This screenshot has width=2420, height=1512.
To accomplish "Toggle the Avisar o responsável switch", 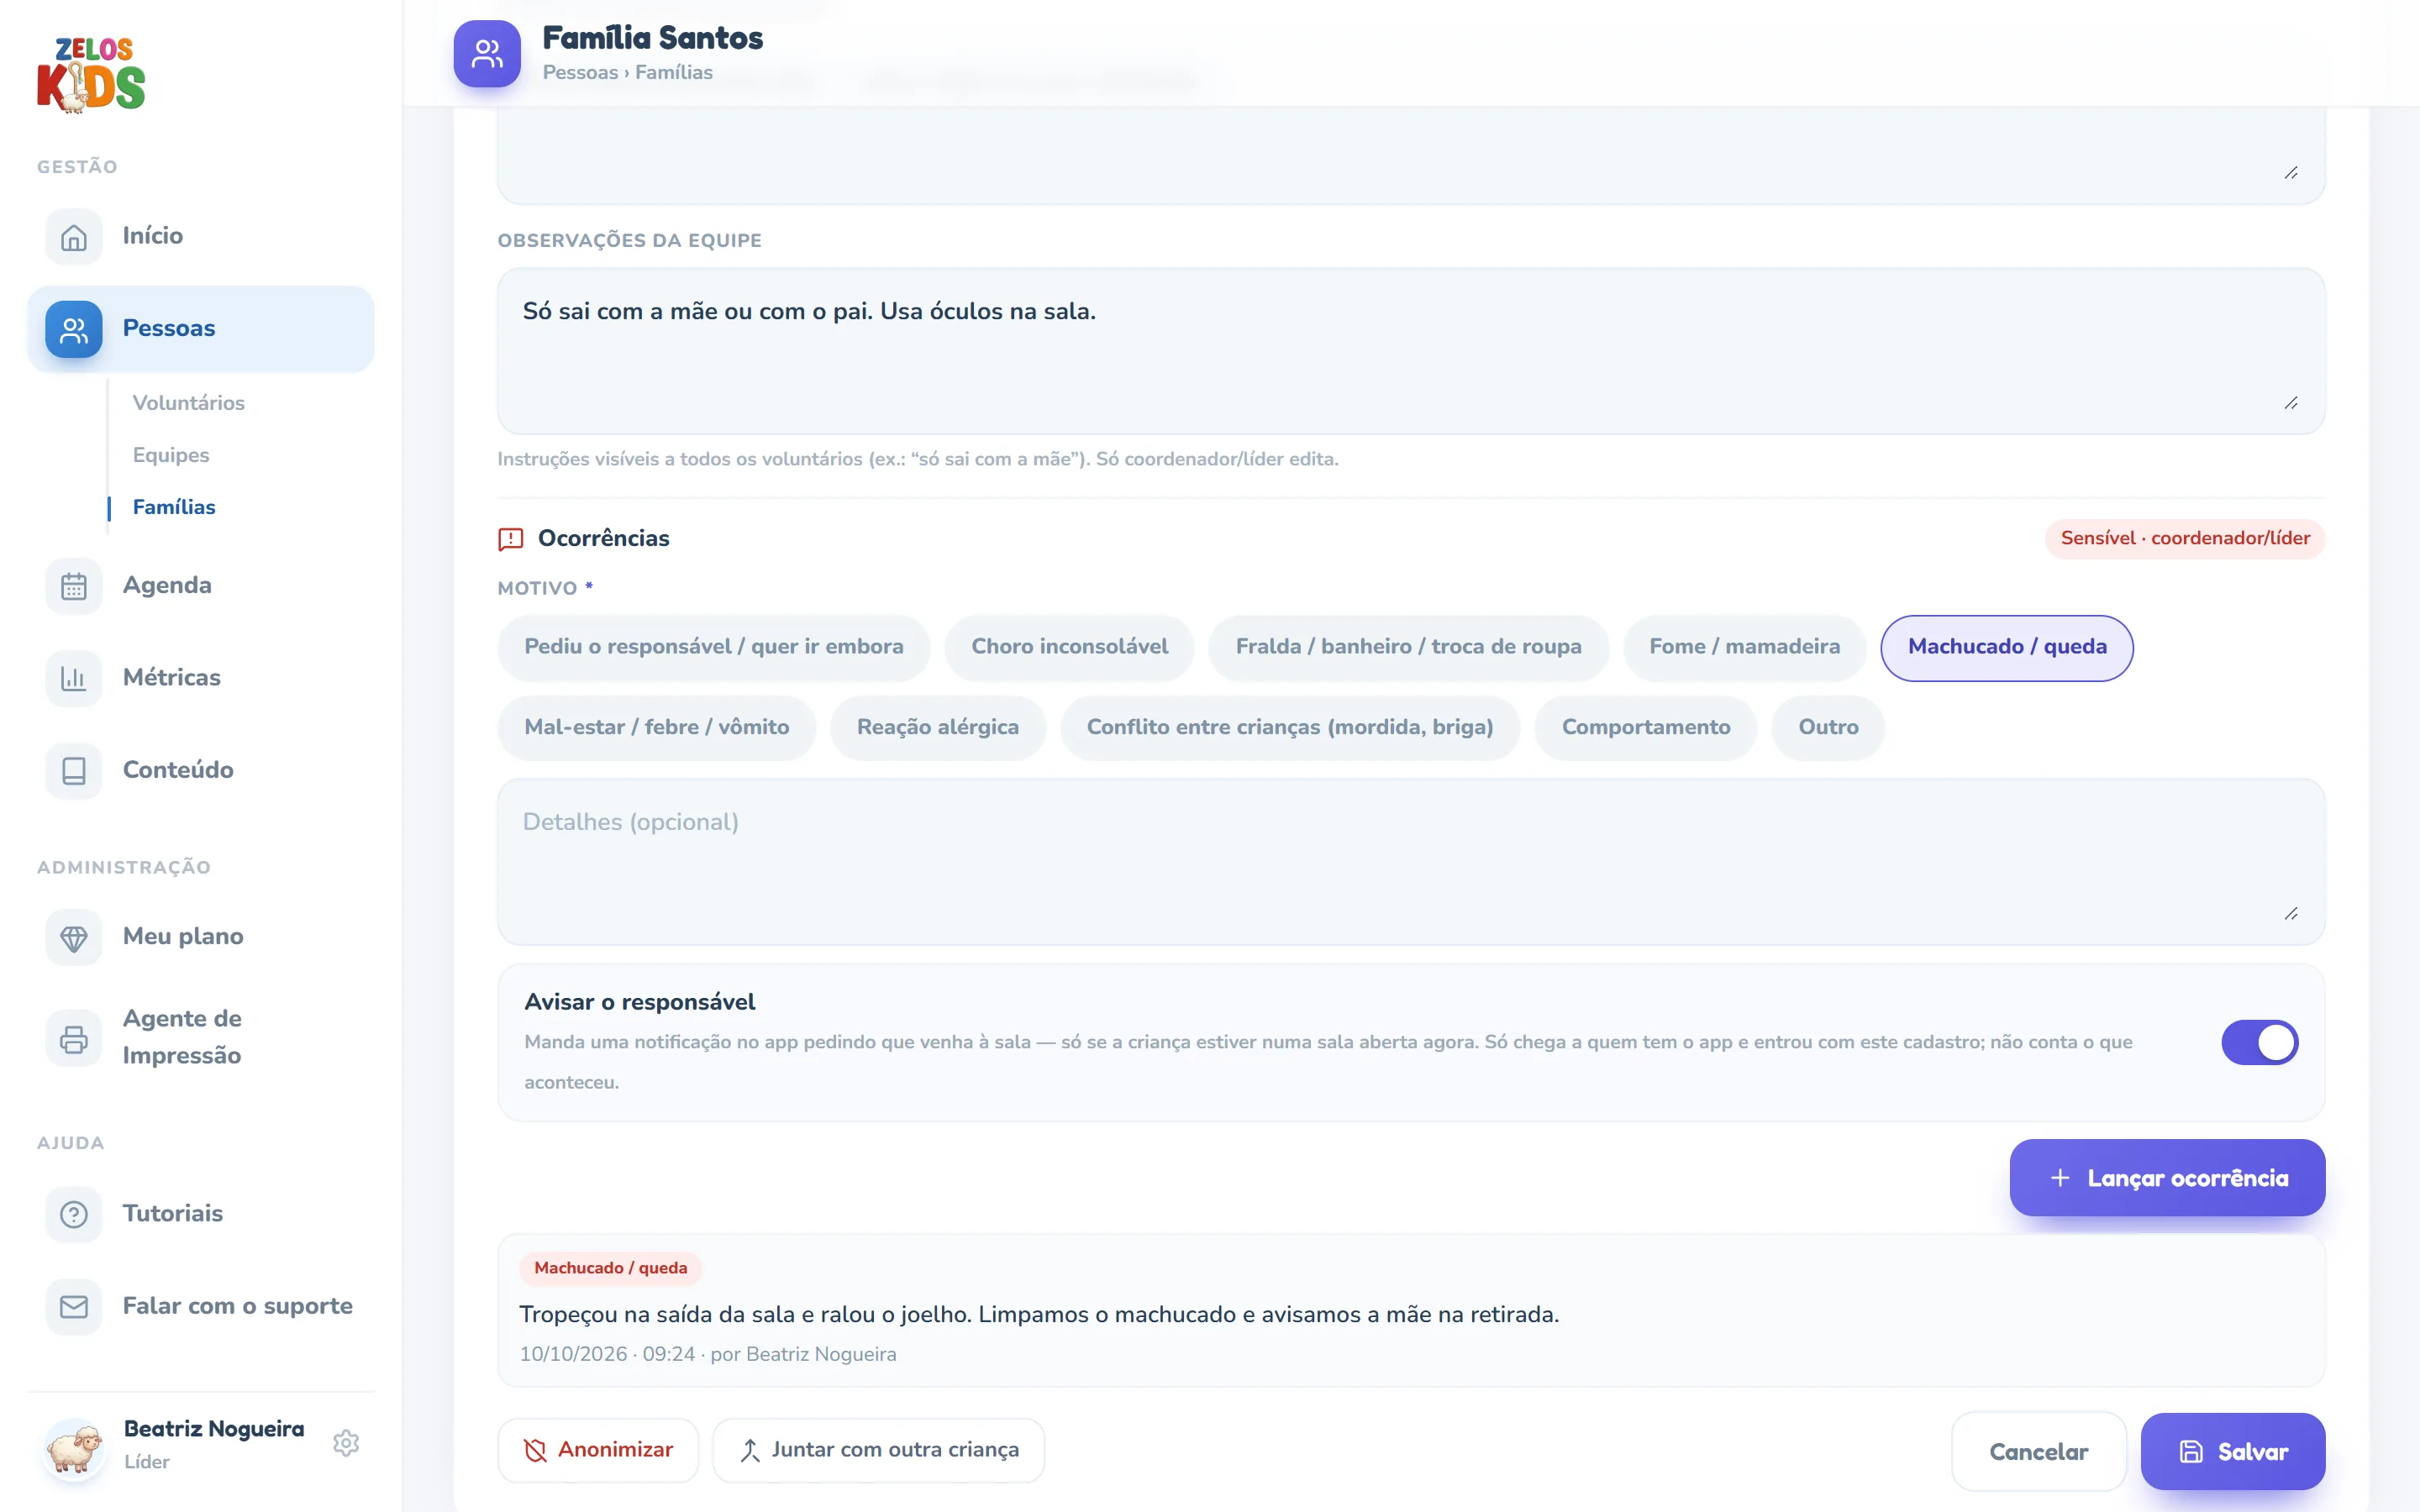I will click(x=2259, y=1042).
